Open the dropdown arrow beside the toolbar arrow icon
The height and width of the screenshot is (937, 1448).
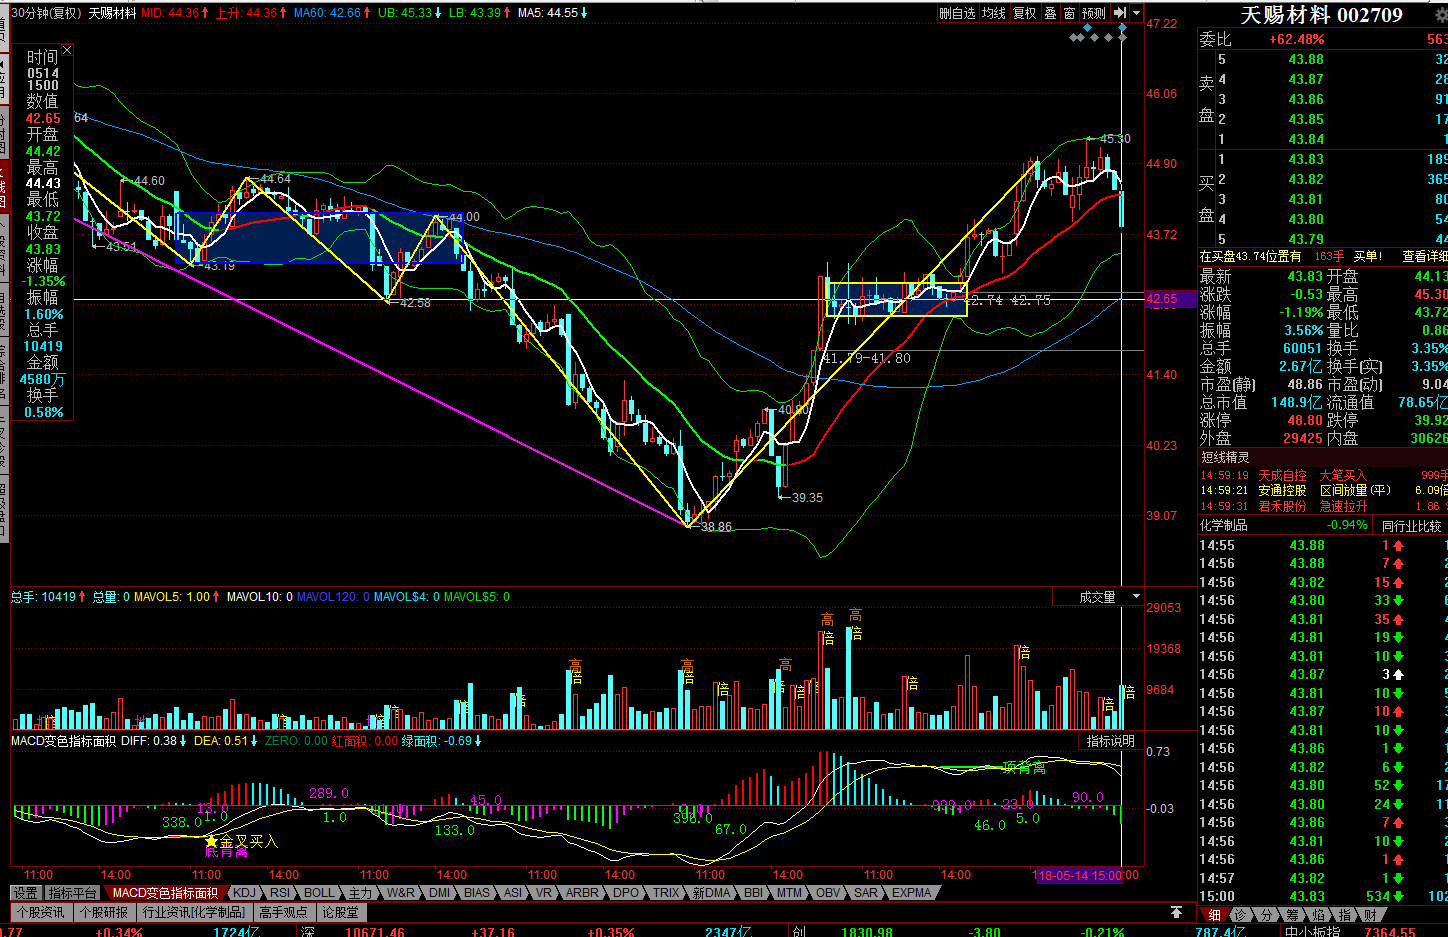1137,13
